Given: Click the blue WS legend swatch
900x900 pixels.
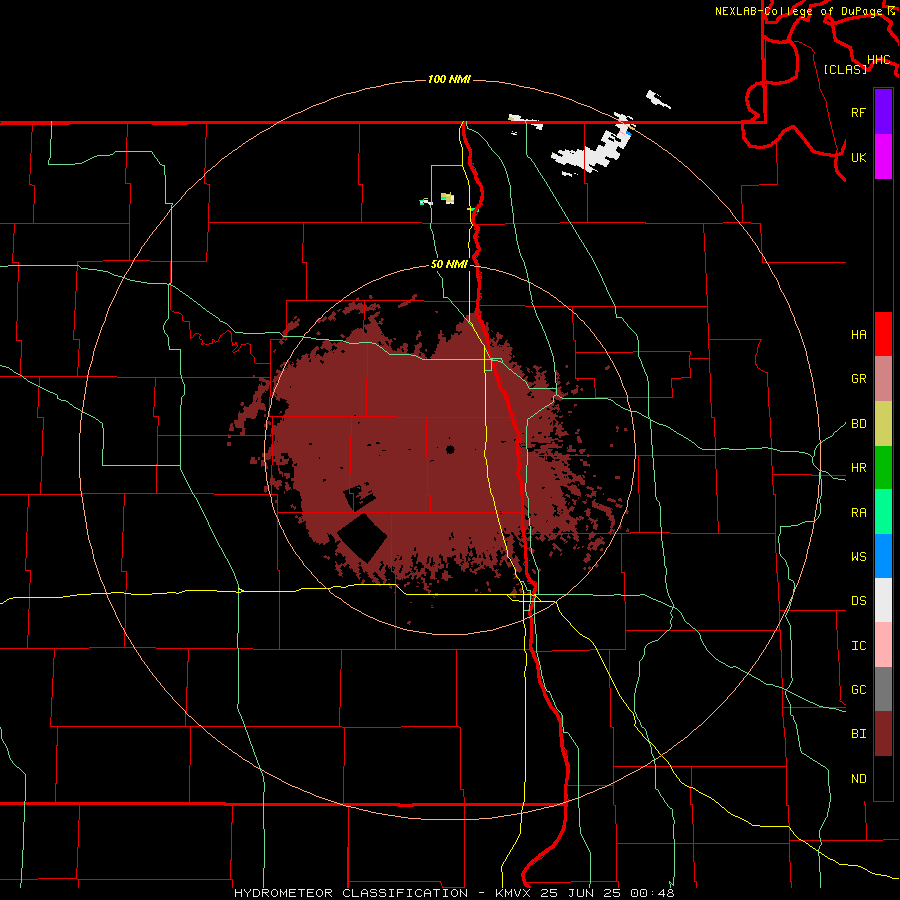Looking at the screenshot, I should (x=883, y=556).
